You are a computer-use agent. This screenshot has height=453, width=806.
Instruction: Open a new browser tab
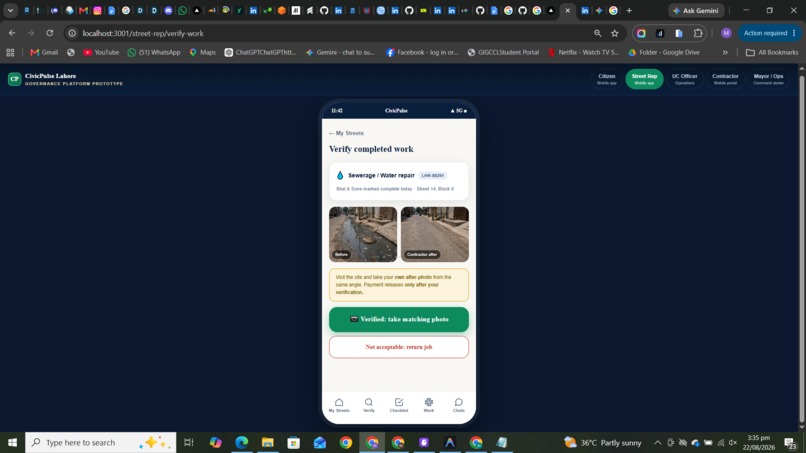pos(629,10)
